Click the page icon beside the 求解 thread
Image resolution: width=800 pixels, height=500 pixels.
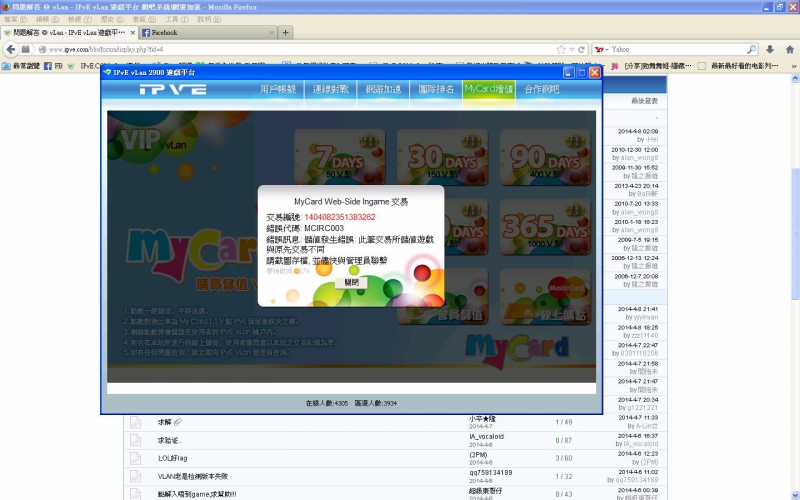click(x=135, y=423)
